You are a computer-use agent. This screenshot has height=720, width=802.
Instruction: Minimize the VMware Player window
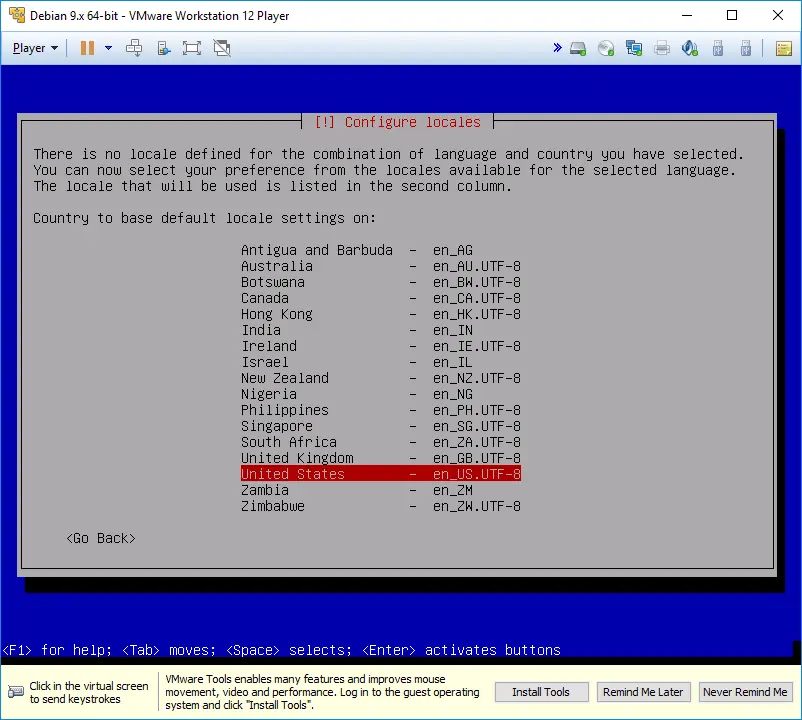[x=686, y=15]
